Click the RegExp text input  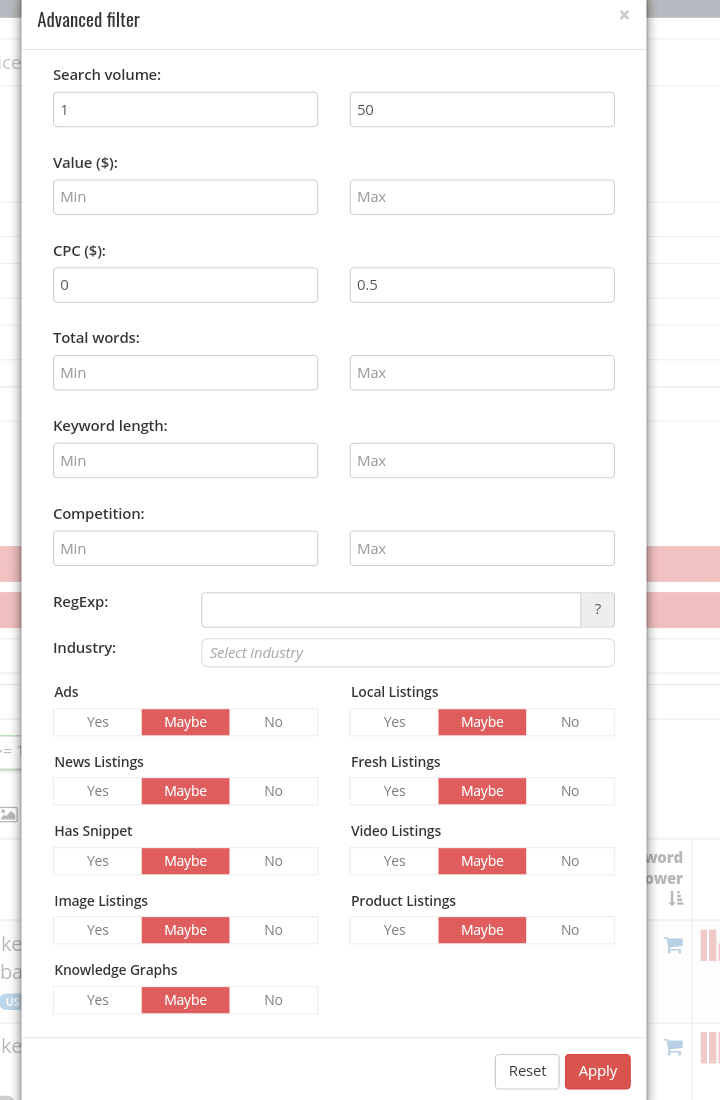click(x=391, y=609)
